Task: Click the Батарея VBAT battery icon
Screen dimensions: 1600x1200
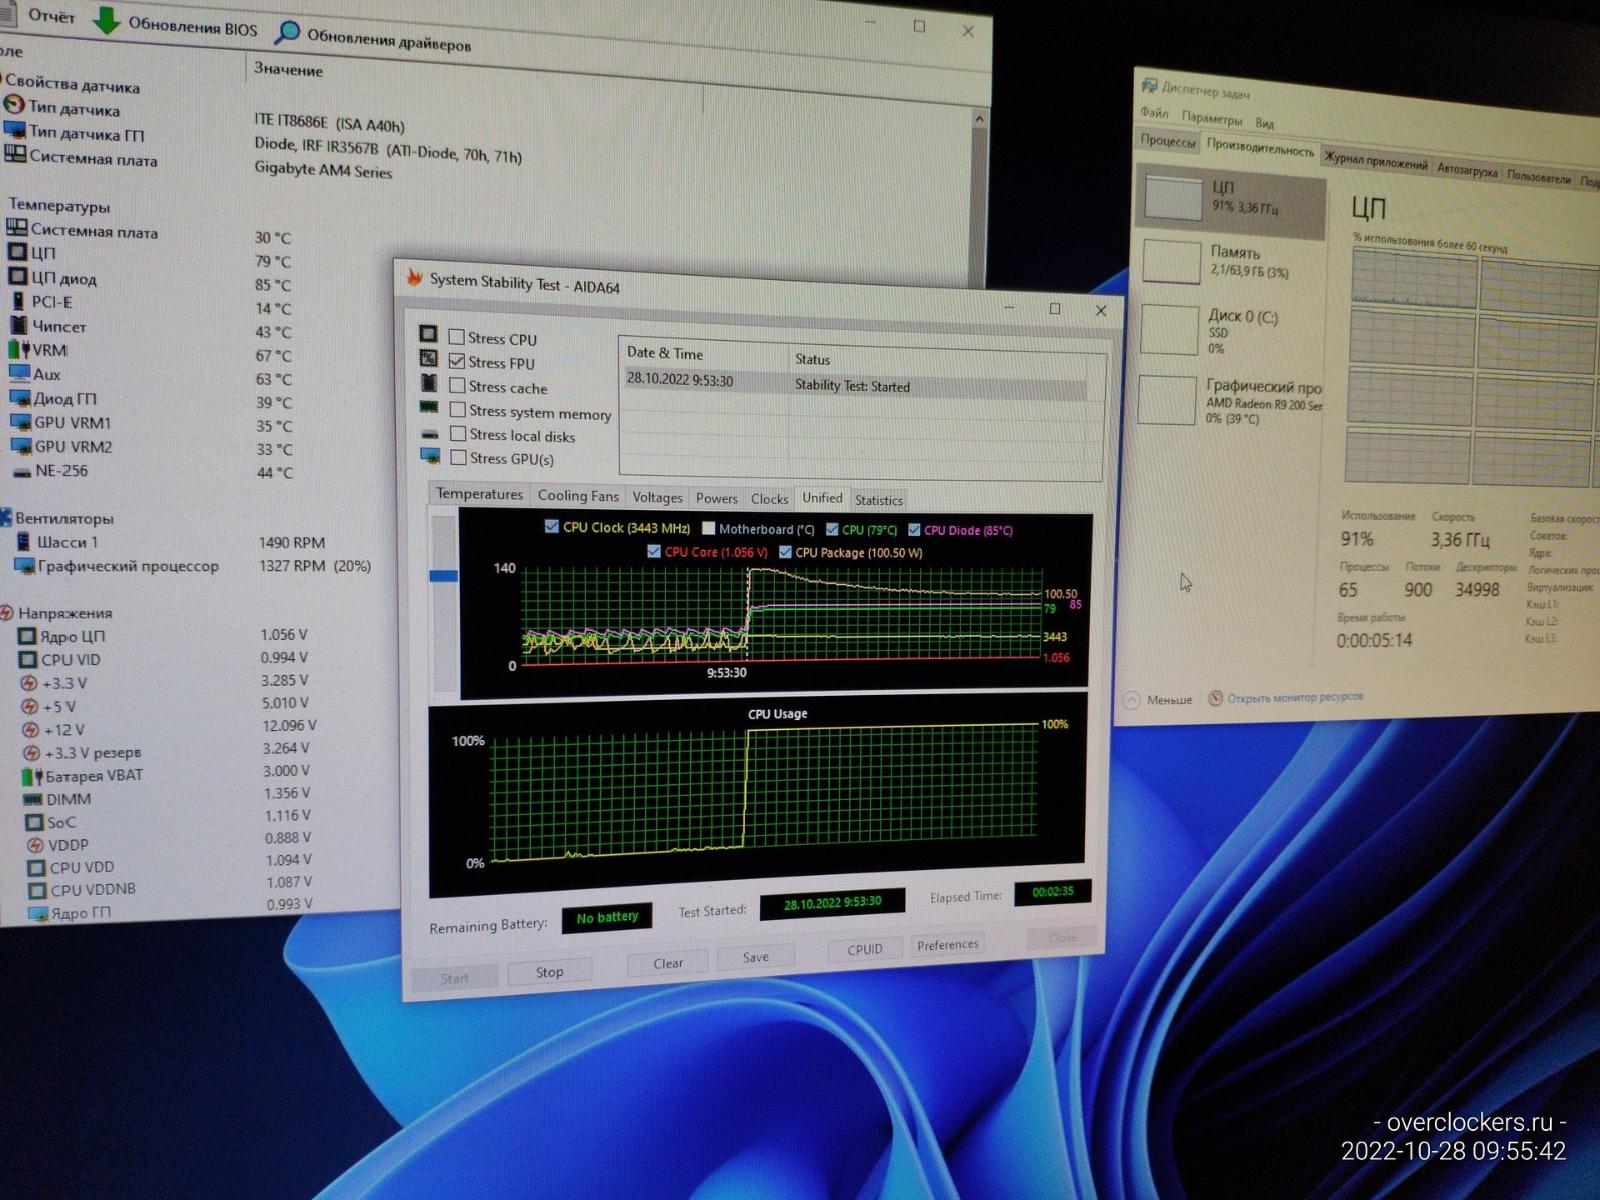Action: tap(31, 776)
